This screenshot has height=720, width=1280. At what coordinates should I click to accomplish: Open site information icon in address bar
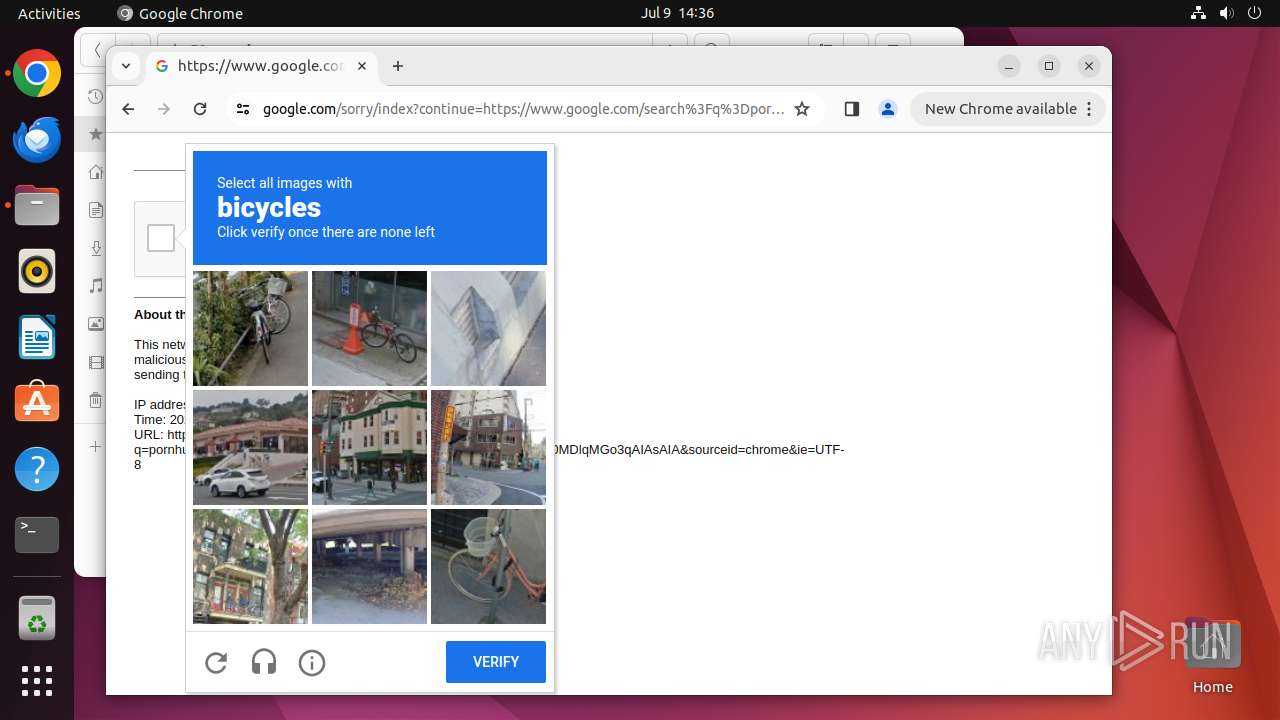click(243, 109)
